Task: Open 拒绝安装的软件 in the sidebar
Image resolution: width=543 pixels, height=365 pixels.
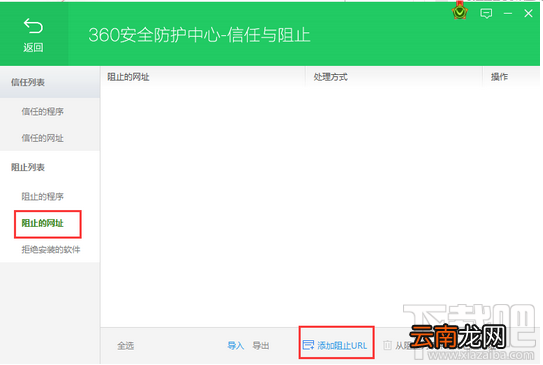Action: tap(51, 249)
